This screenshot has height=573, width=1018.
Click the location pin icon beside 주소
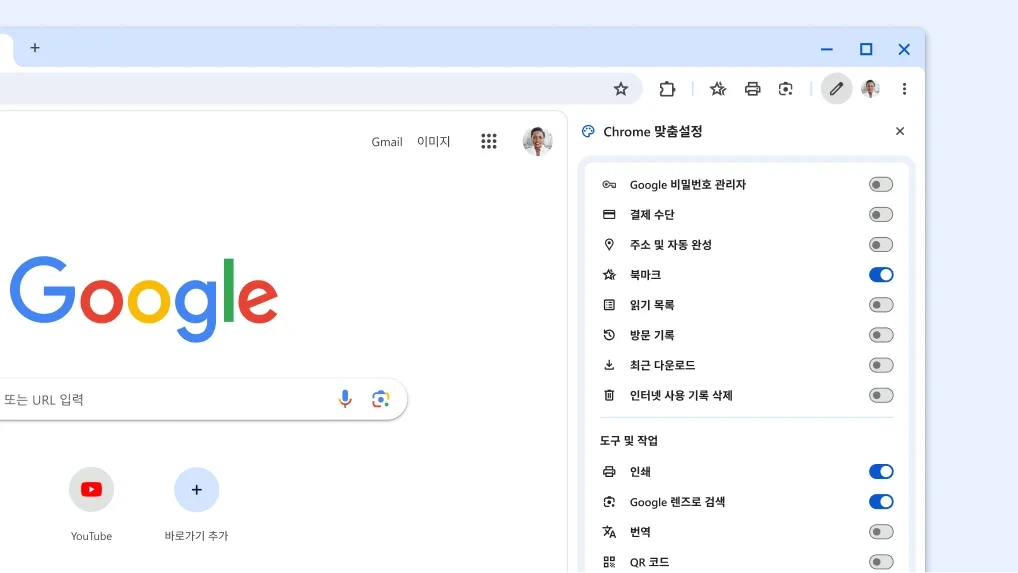pos(609,245)
